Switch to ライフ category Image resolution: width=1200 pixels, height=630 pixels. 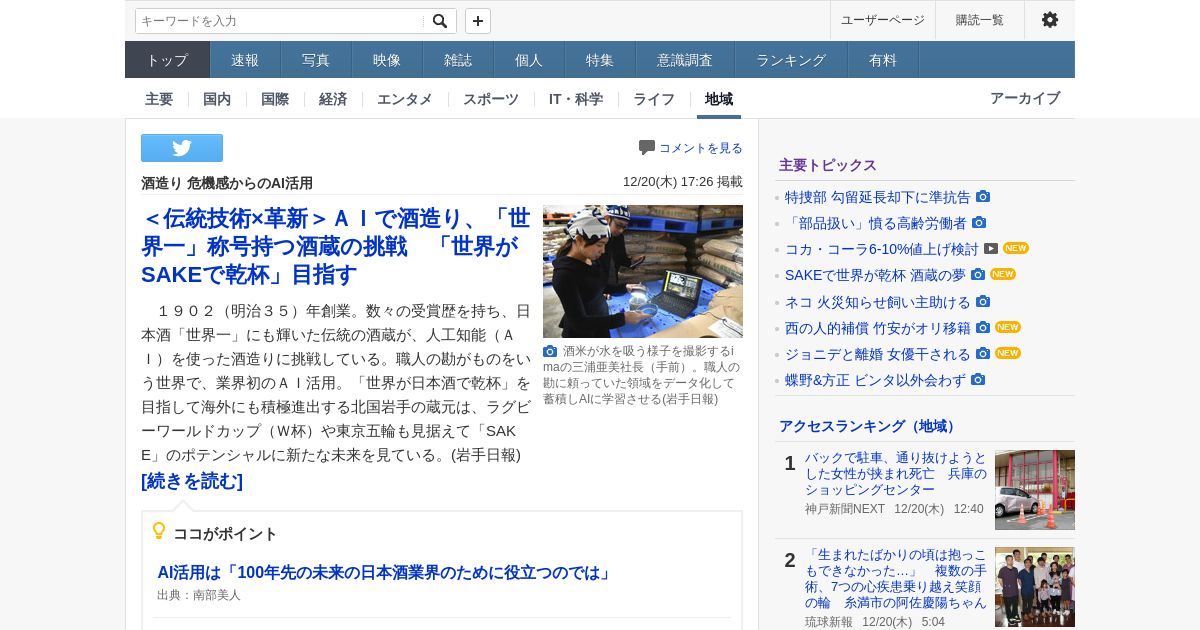click(654, 99)
